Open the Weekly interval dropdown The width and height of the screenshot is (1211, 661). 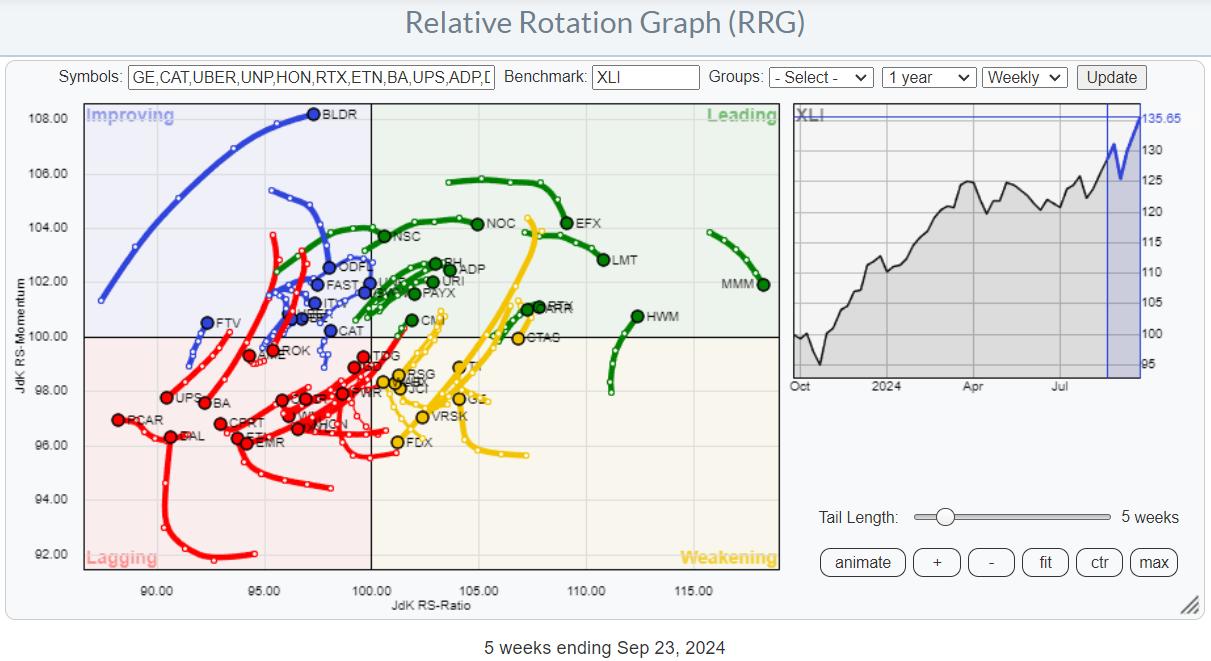pyautogui.click(x=1025, y=78)
